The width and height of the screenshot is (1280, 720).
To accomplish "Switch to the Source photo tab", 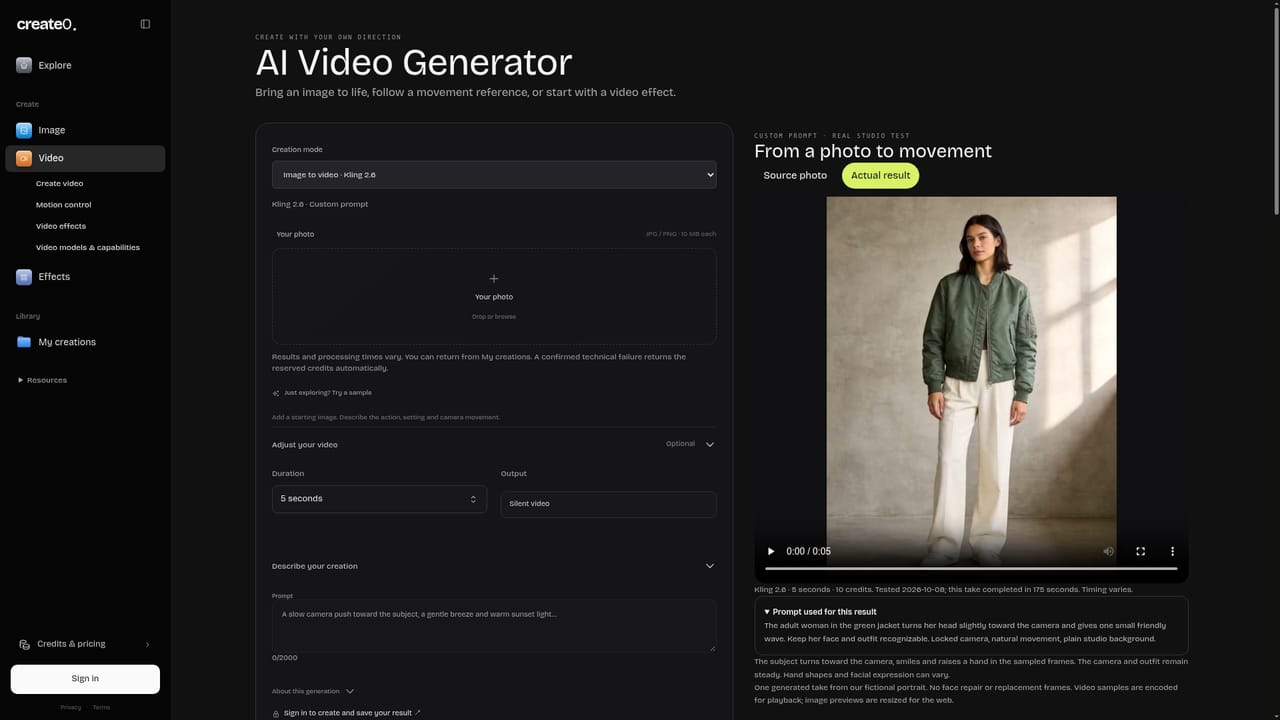I will [795, 175].
